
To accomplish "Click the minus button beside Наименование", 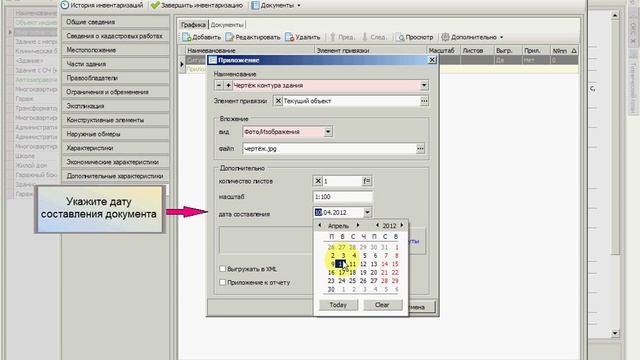I will pos(219,85).
